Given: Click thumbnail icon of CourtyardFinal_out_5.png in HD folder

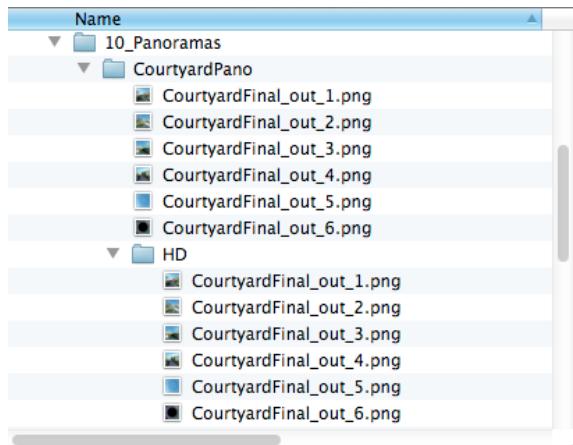Looking at the screenshot, I should 172,387.
